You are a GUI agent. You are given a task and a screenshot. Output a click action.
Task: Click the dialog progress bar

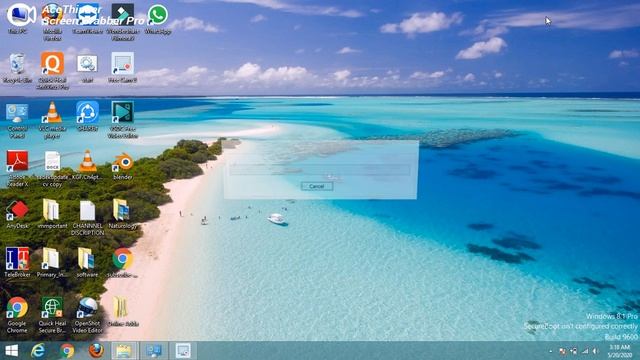pyautogui.click(x=320, y=170)
